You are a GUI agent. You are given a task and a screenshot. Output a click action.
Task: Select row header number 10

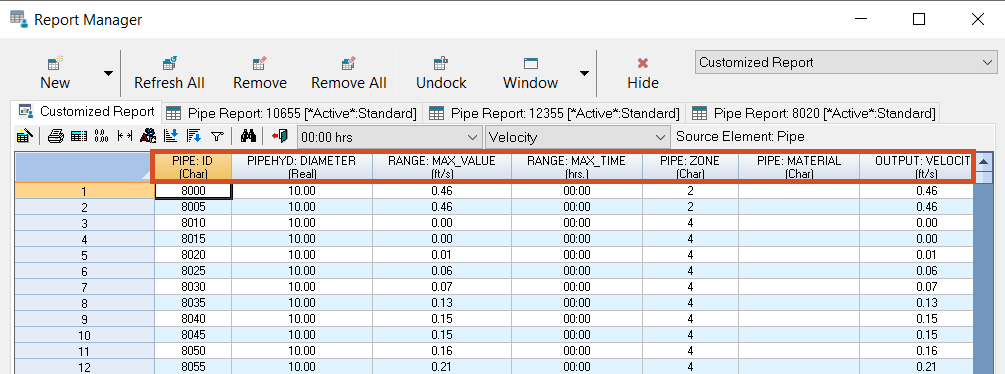[x=85, y=335]
